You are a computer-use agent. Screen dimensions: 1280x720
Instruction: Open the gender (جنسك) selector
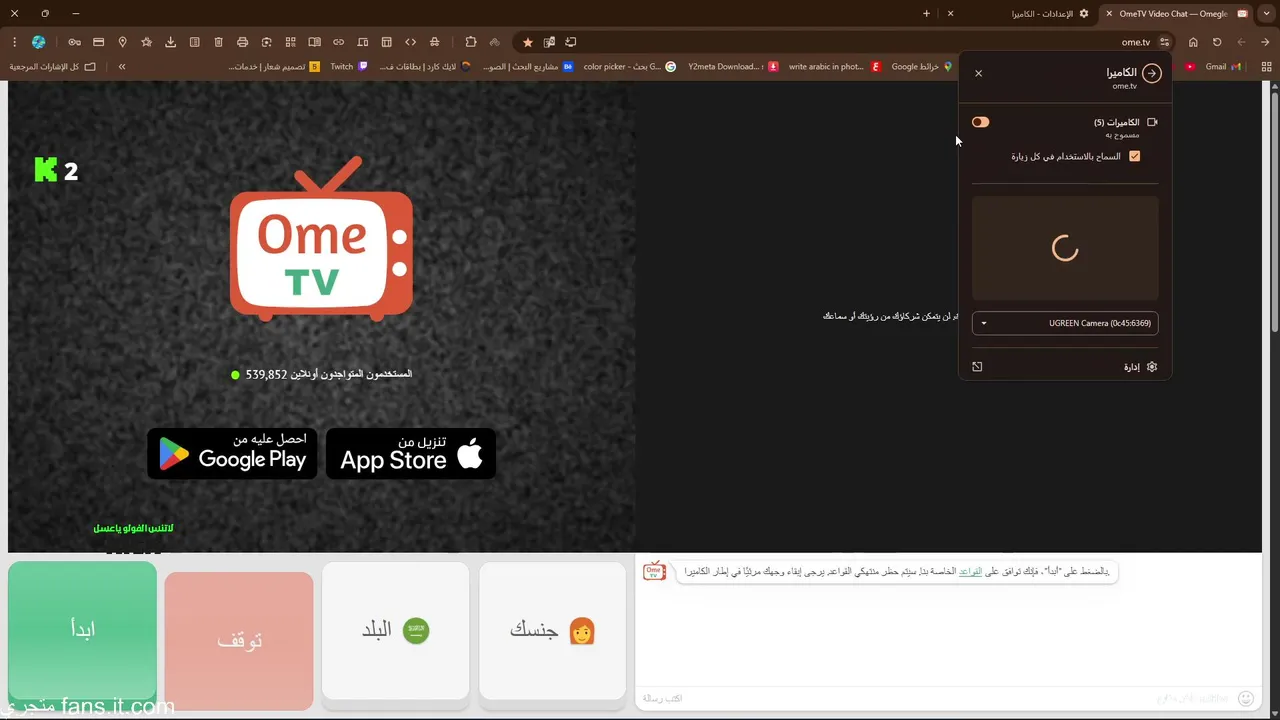552,631
